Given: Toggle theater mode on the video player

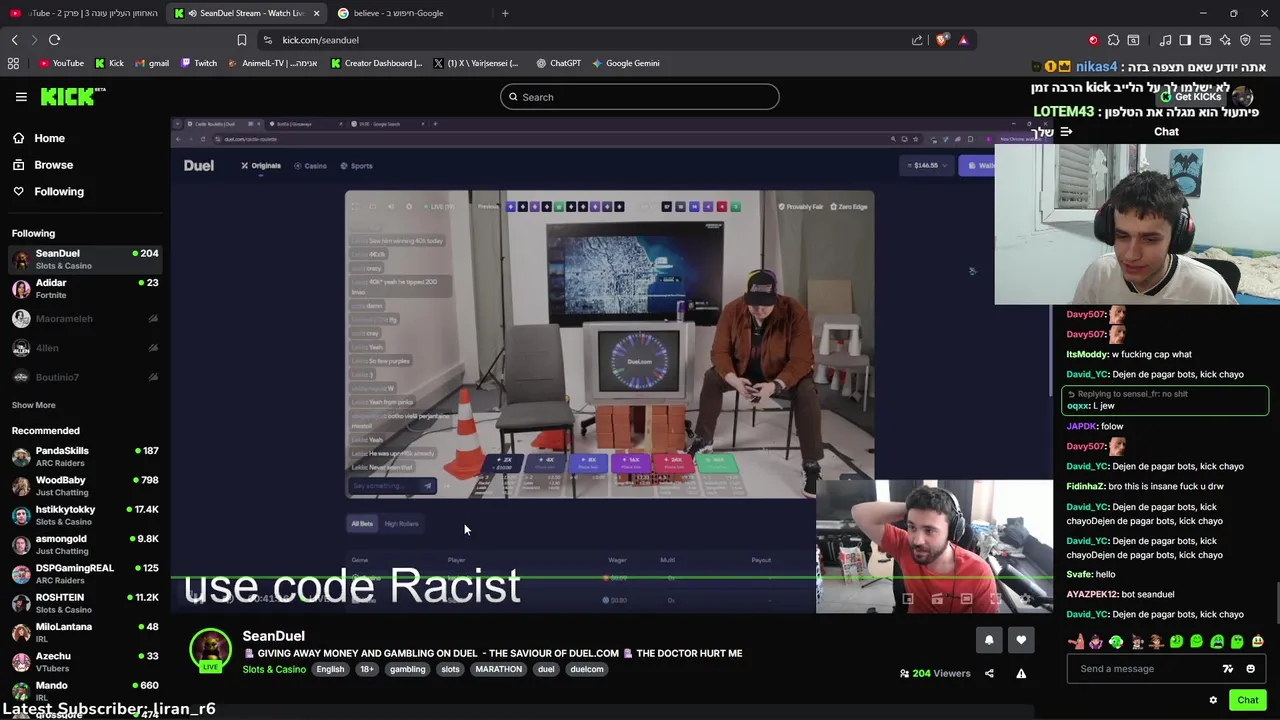Looking at the screenshot, I should [x=966, y=599].
